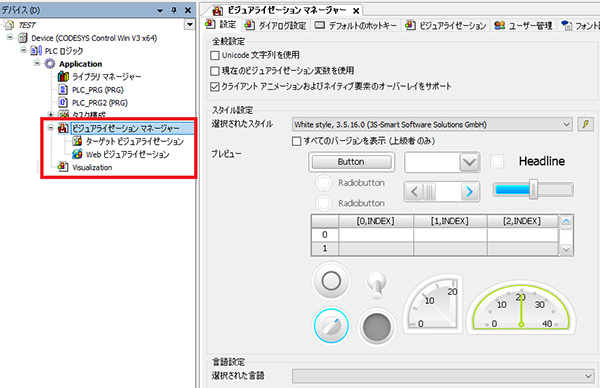Click the PLC_PRG (PRG) document icon
The image size is (600, 388).
[x=63, y=90]
